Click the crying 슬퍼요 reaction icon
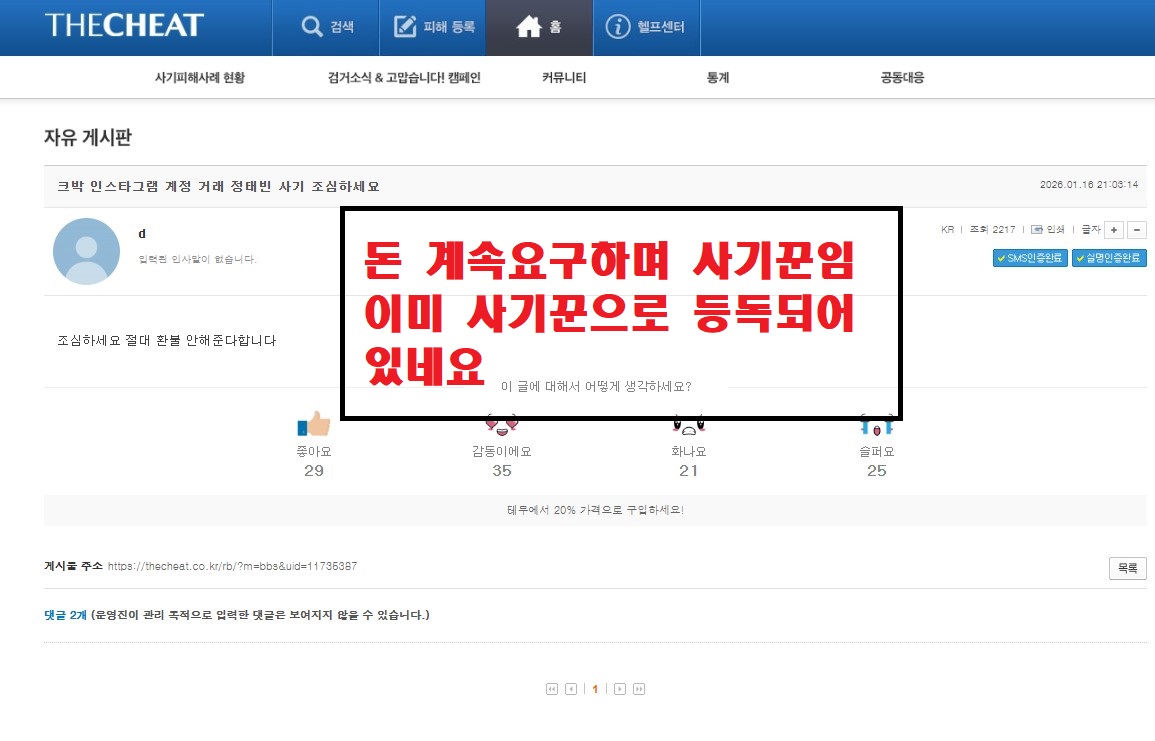The image size is (1155, 741). coord(876,426)
